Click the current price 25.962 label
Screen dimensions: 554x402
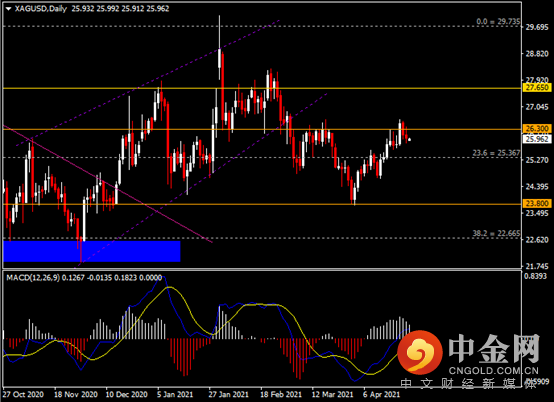537,139
